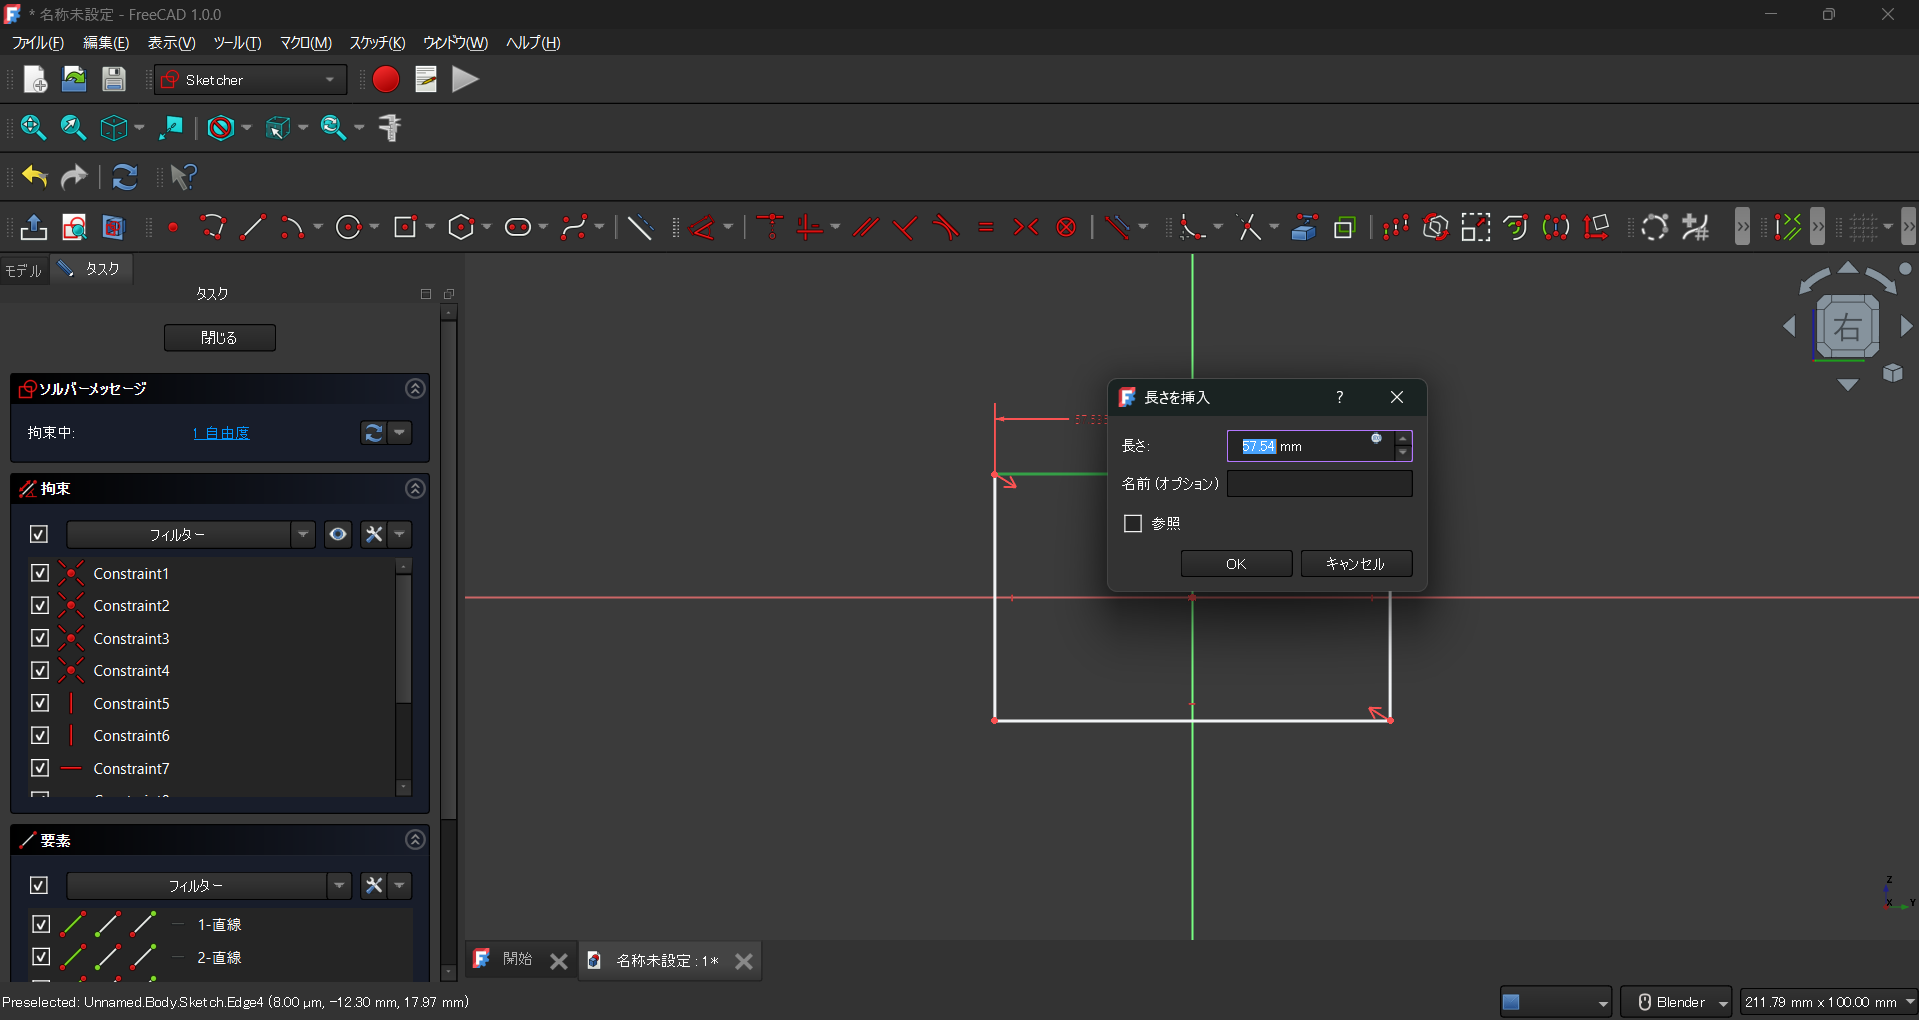The width and height of the screenshot is (1919, 1020).
Task: Collapse the ソルバーメッセージ section
Action: coord(415,389)
